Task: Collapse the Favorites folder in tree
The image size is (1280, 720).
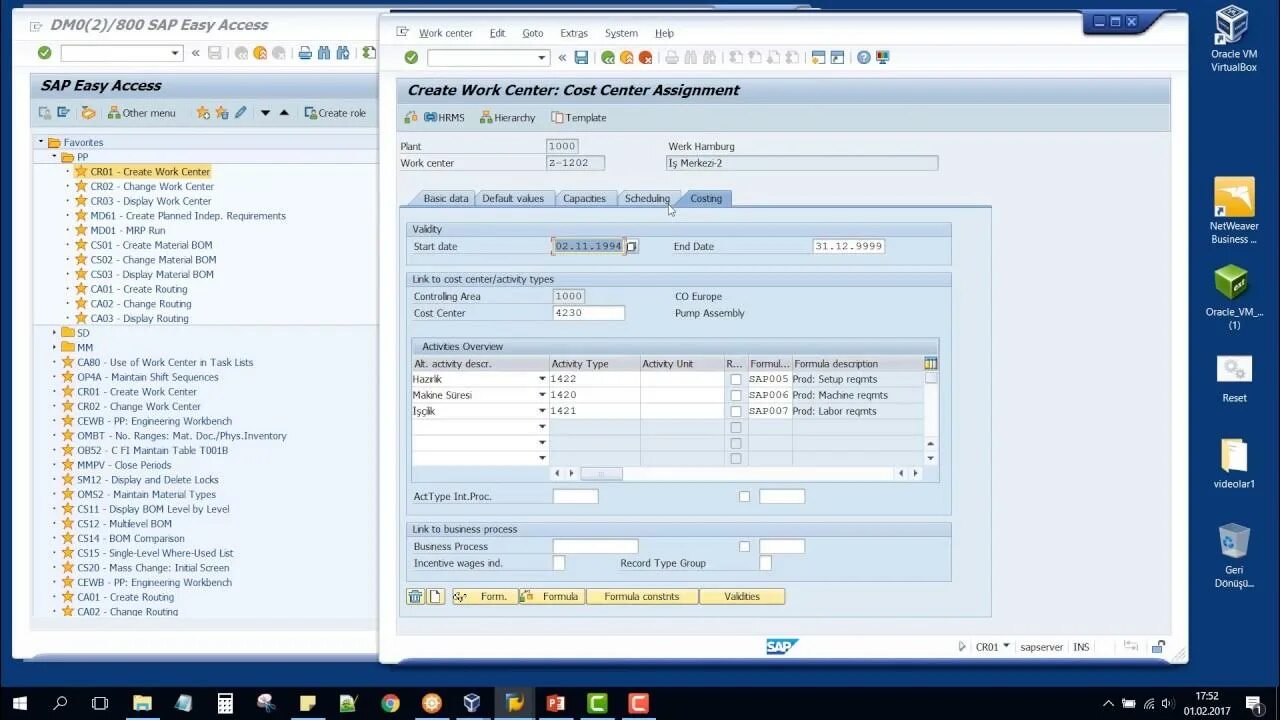Action: [x=41, y=142]
